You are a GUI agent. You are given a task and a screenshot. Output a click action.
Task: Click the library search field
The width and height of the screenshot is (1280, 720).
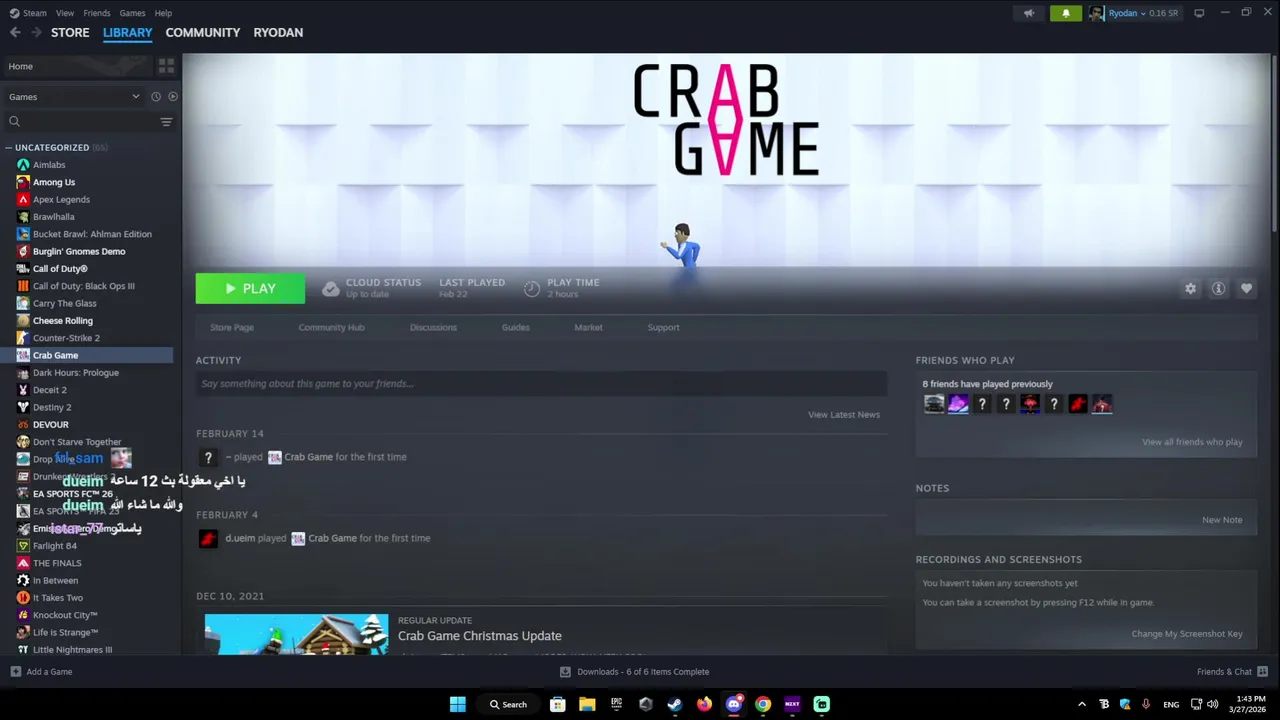tap(82, 122)
